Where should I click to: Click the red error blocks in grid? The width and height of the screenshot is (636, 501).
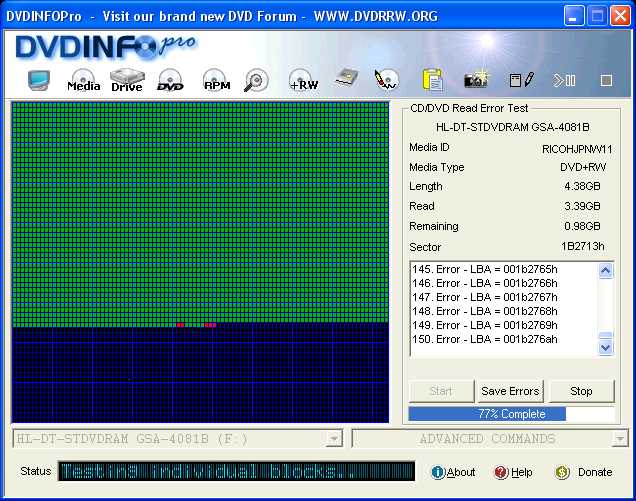pos(210,325)
